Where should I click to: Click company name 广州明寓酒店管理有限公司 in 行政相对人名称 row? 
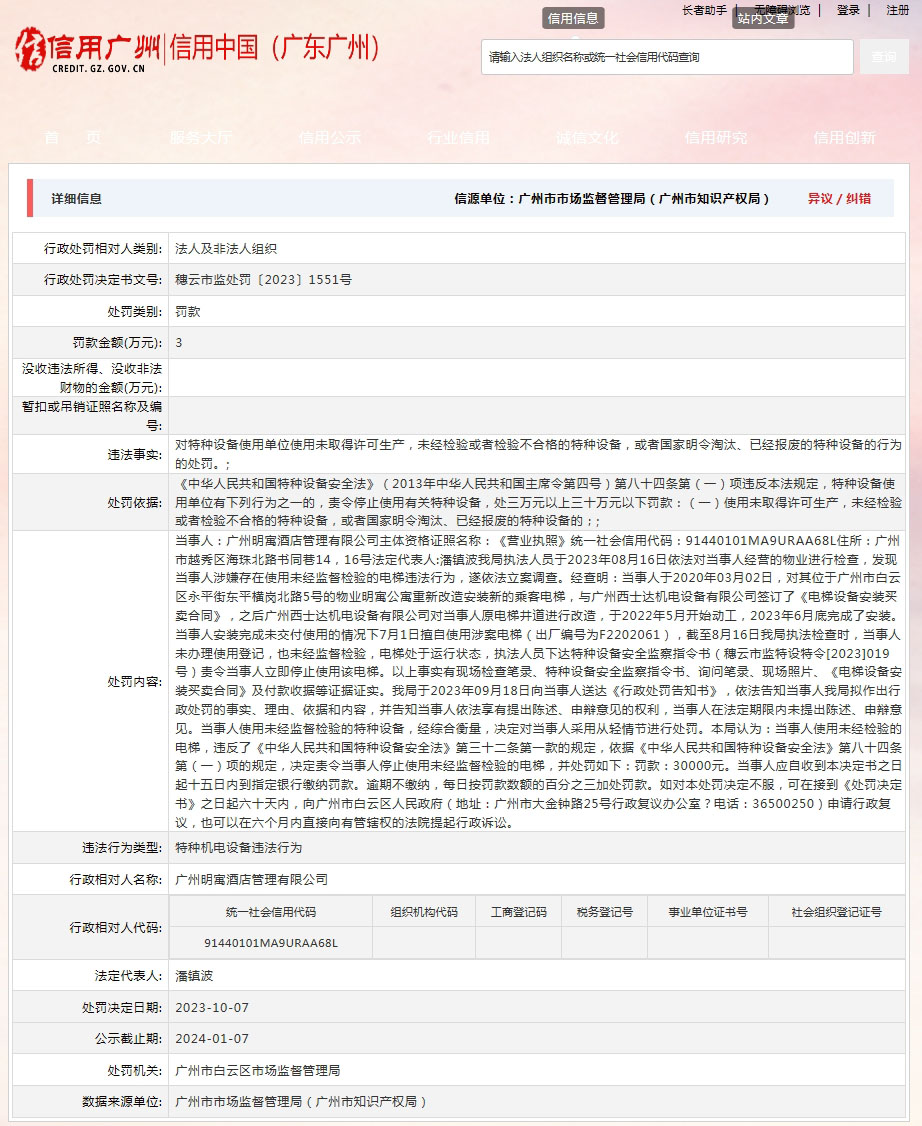point(251,880)
